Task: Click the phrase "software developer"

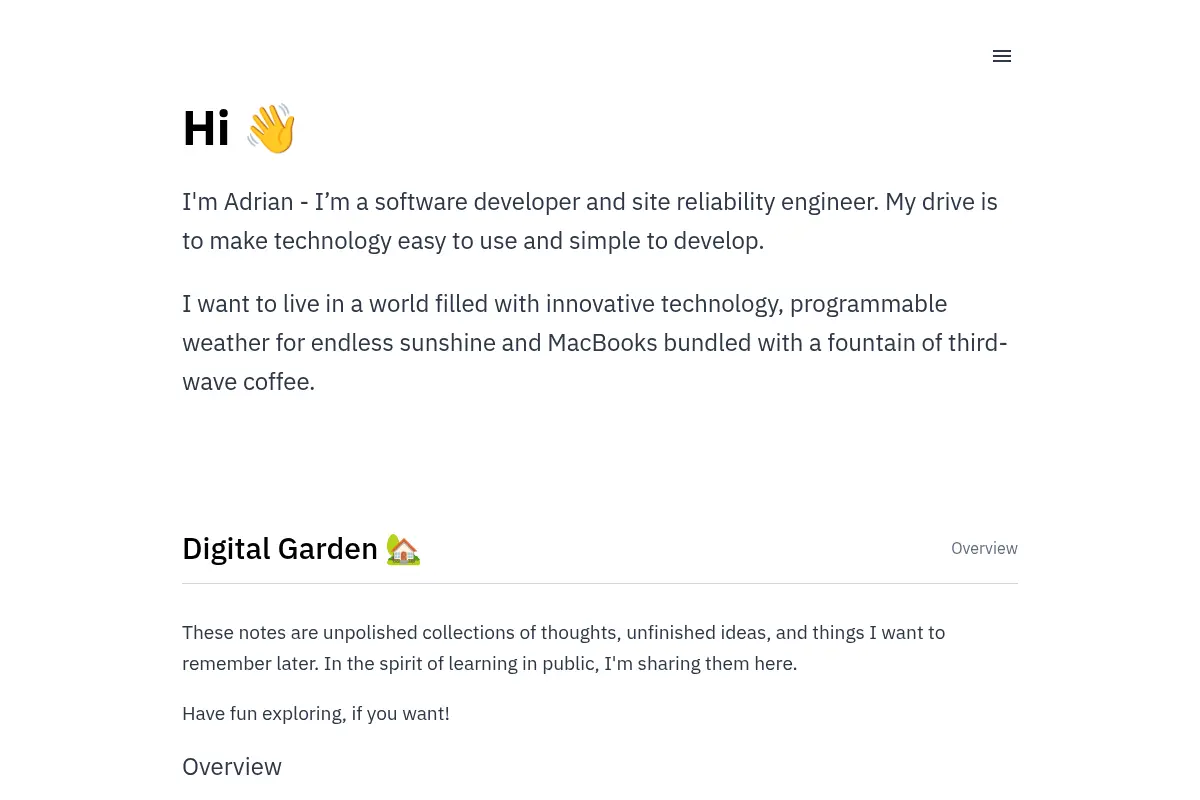Action: point(477,202)
